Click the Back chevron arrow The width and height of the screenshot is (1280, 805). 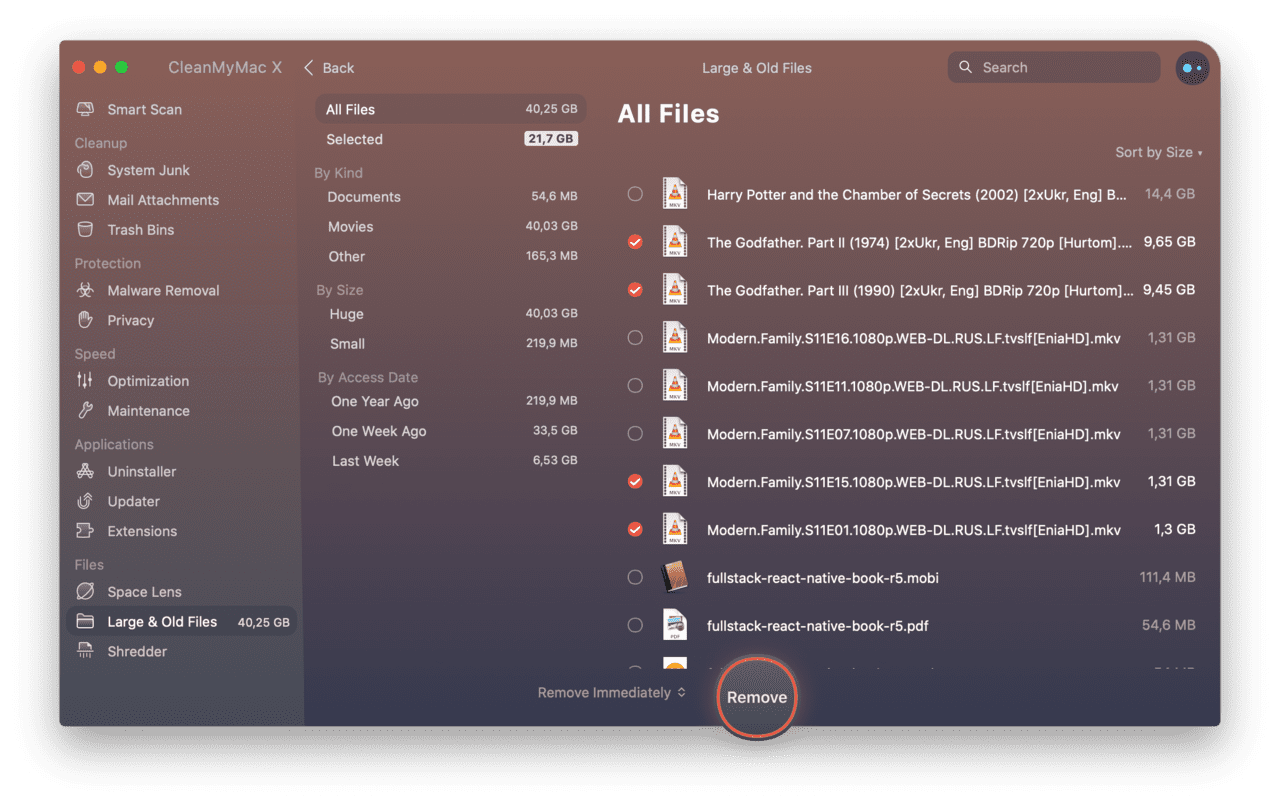click(308, 67)
